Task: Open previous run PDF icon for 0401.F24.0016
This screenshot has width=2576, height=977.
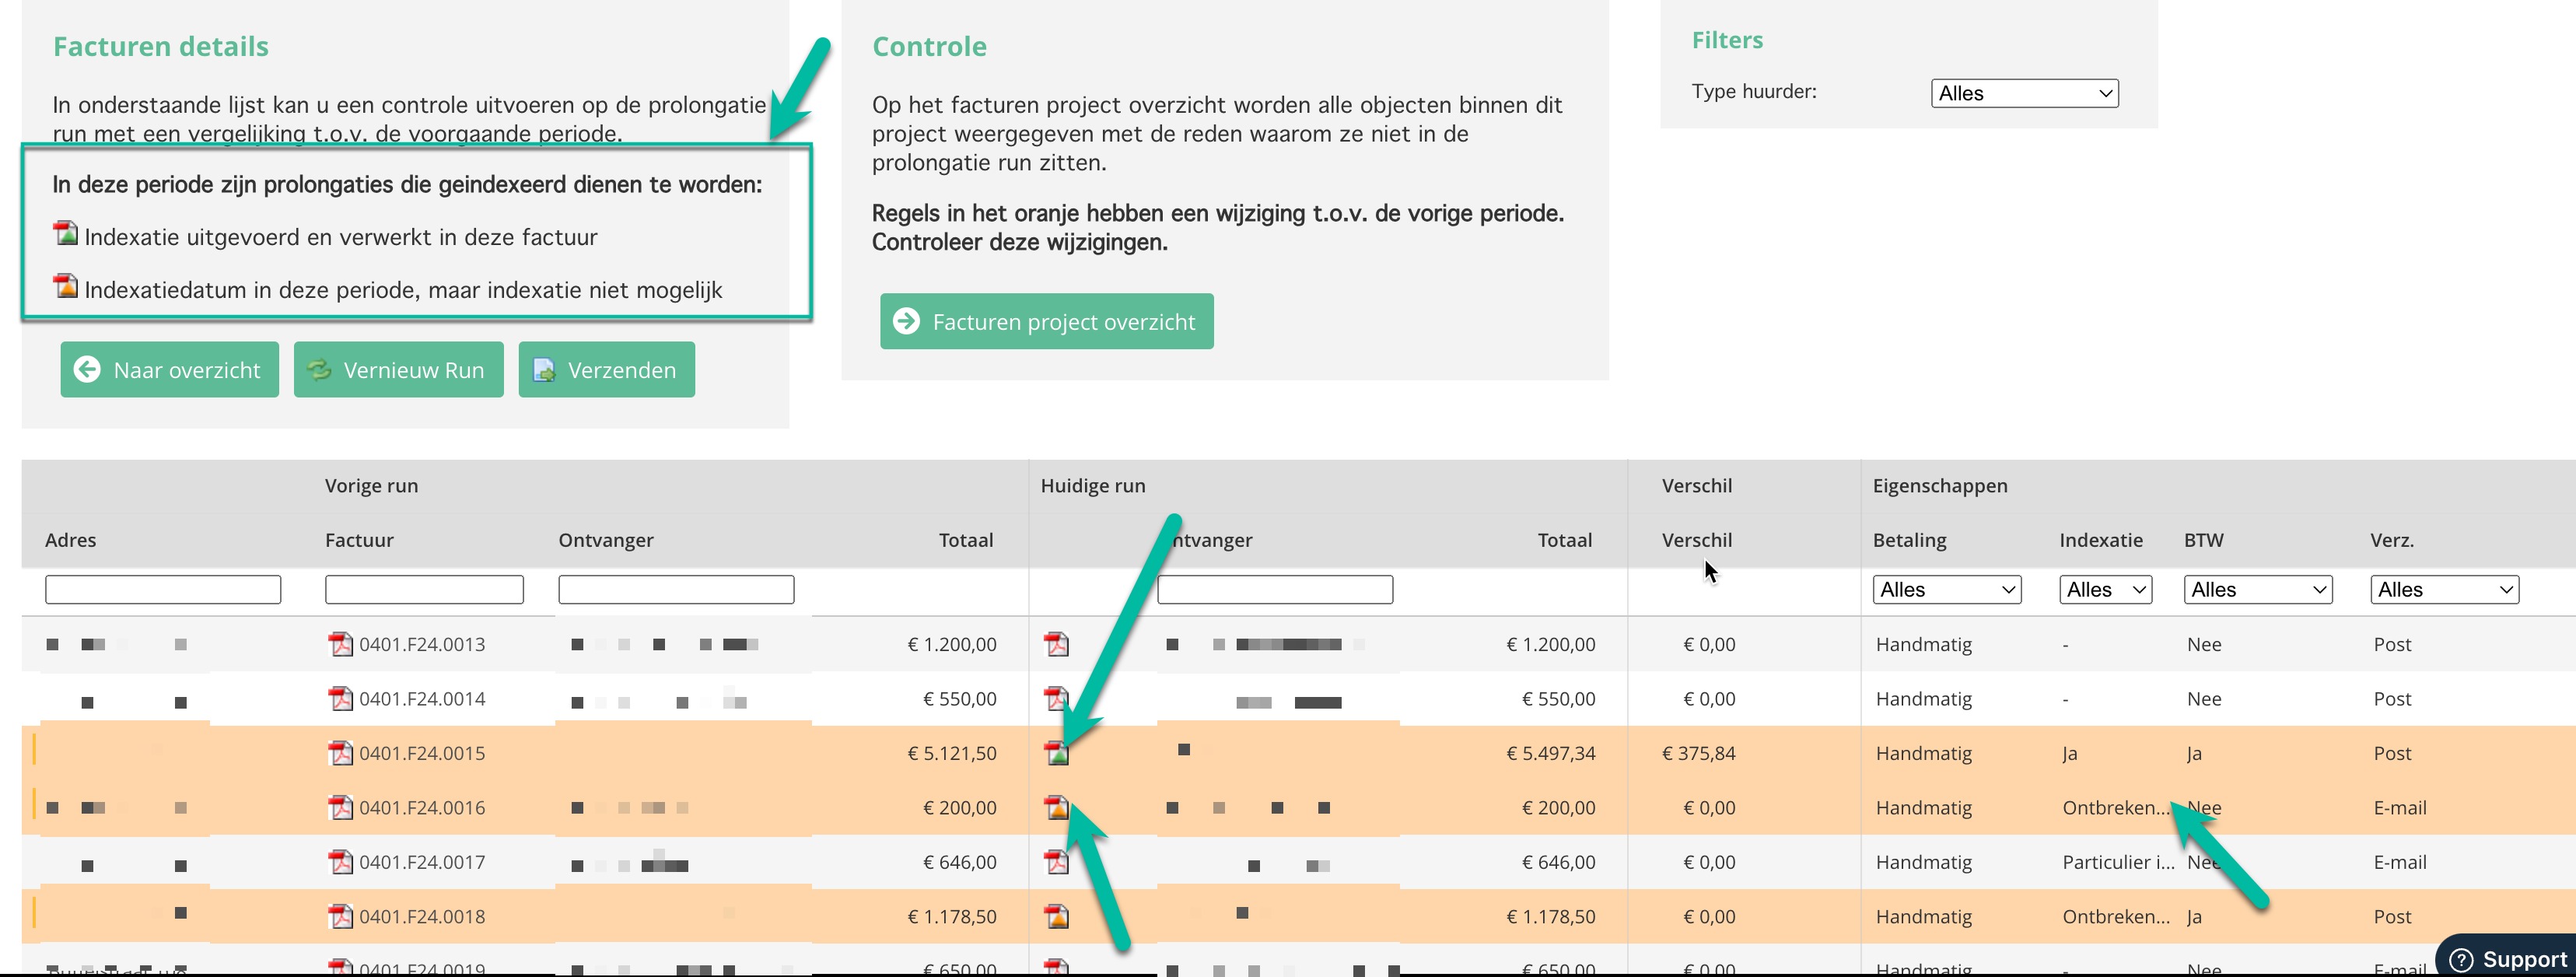Action: [341, 807]
